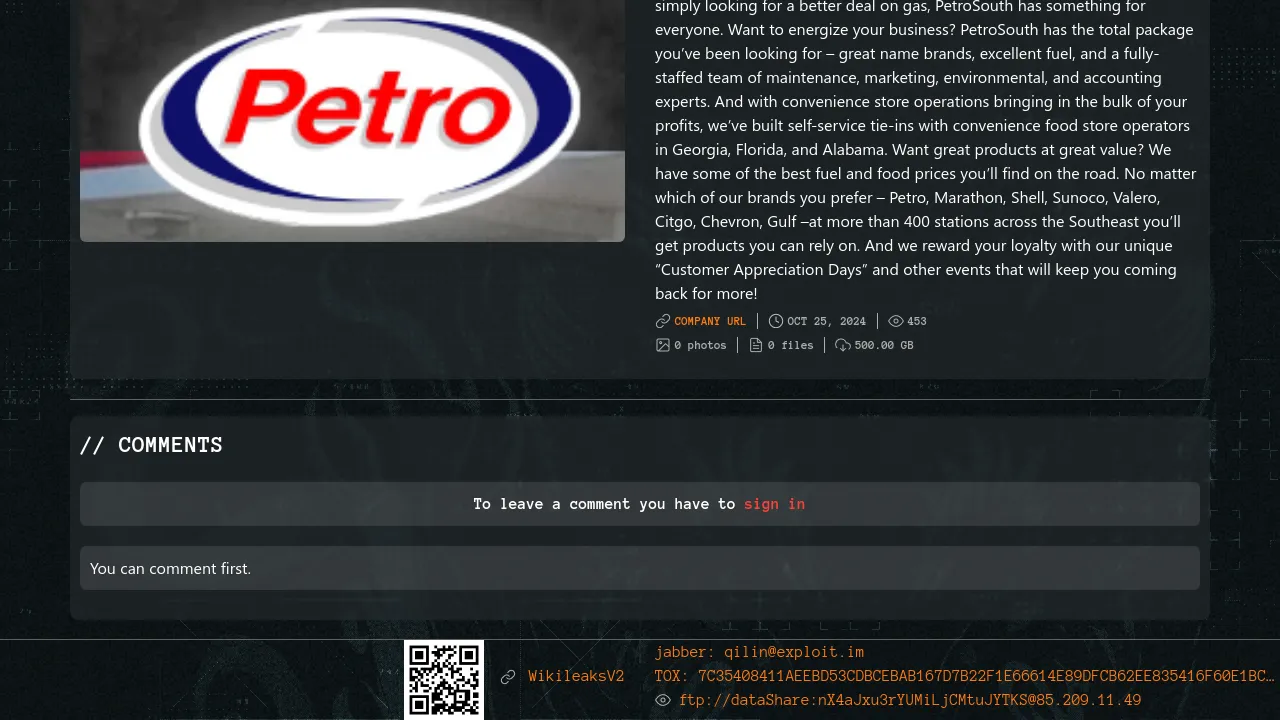Click the eye icon beside 453 views
1280x720 pixels.
coord(896,321)
